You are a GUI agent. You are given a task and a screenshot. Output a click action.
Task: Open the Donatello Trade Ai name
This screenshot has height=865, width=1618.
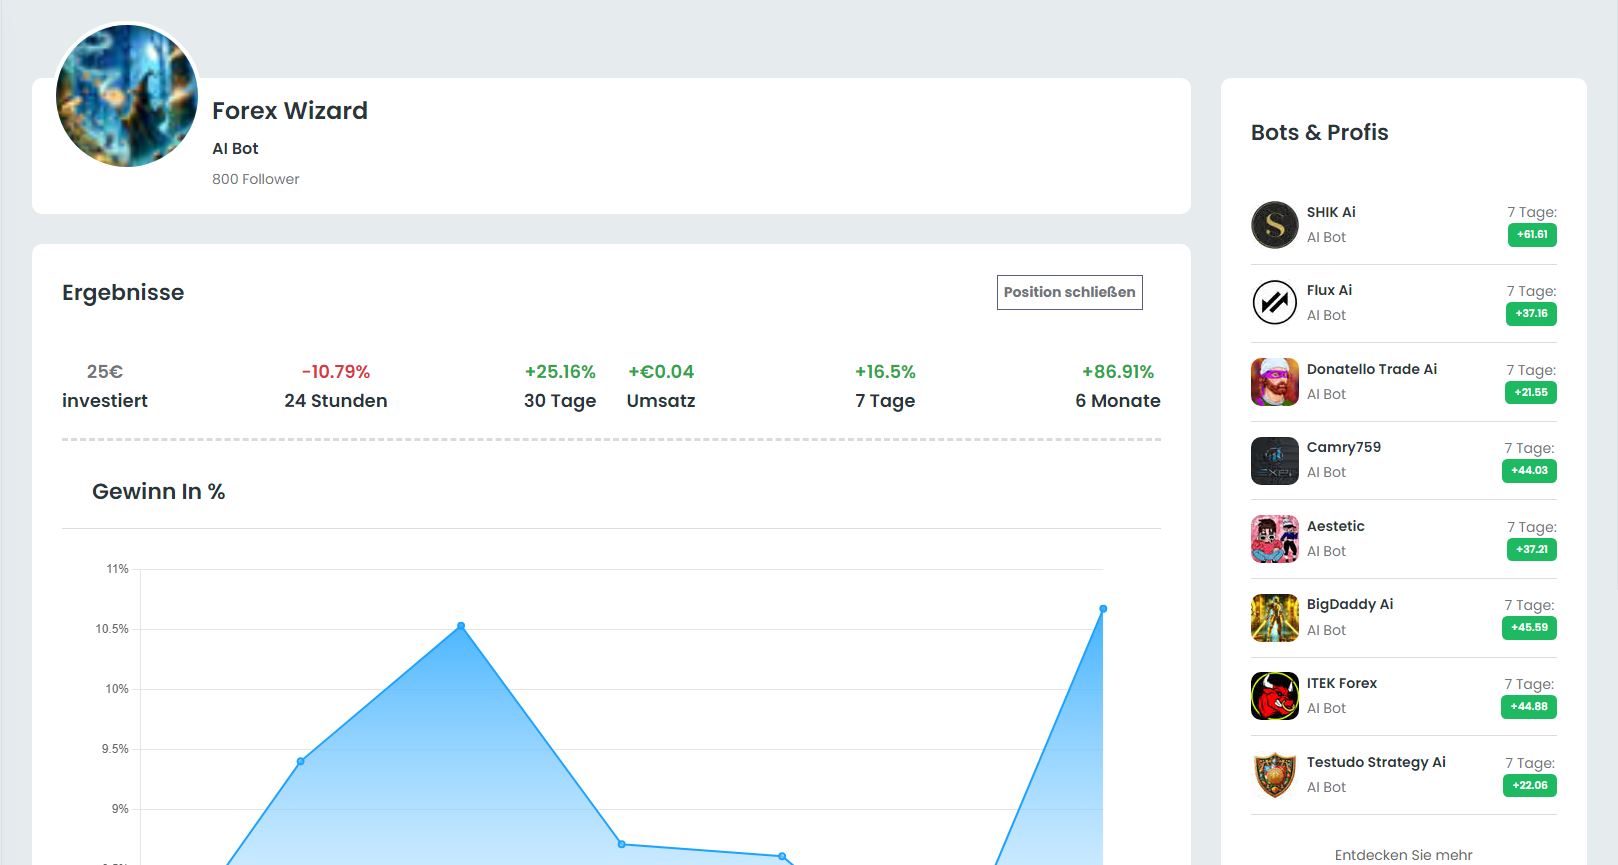[x=1371, y=369]
